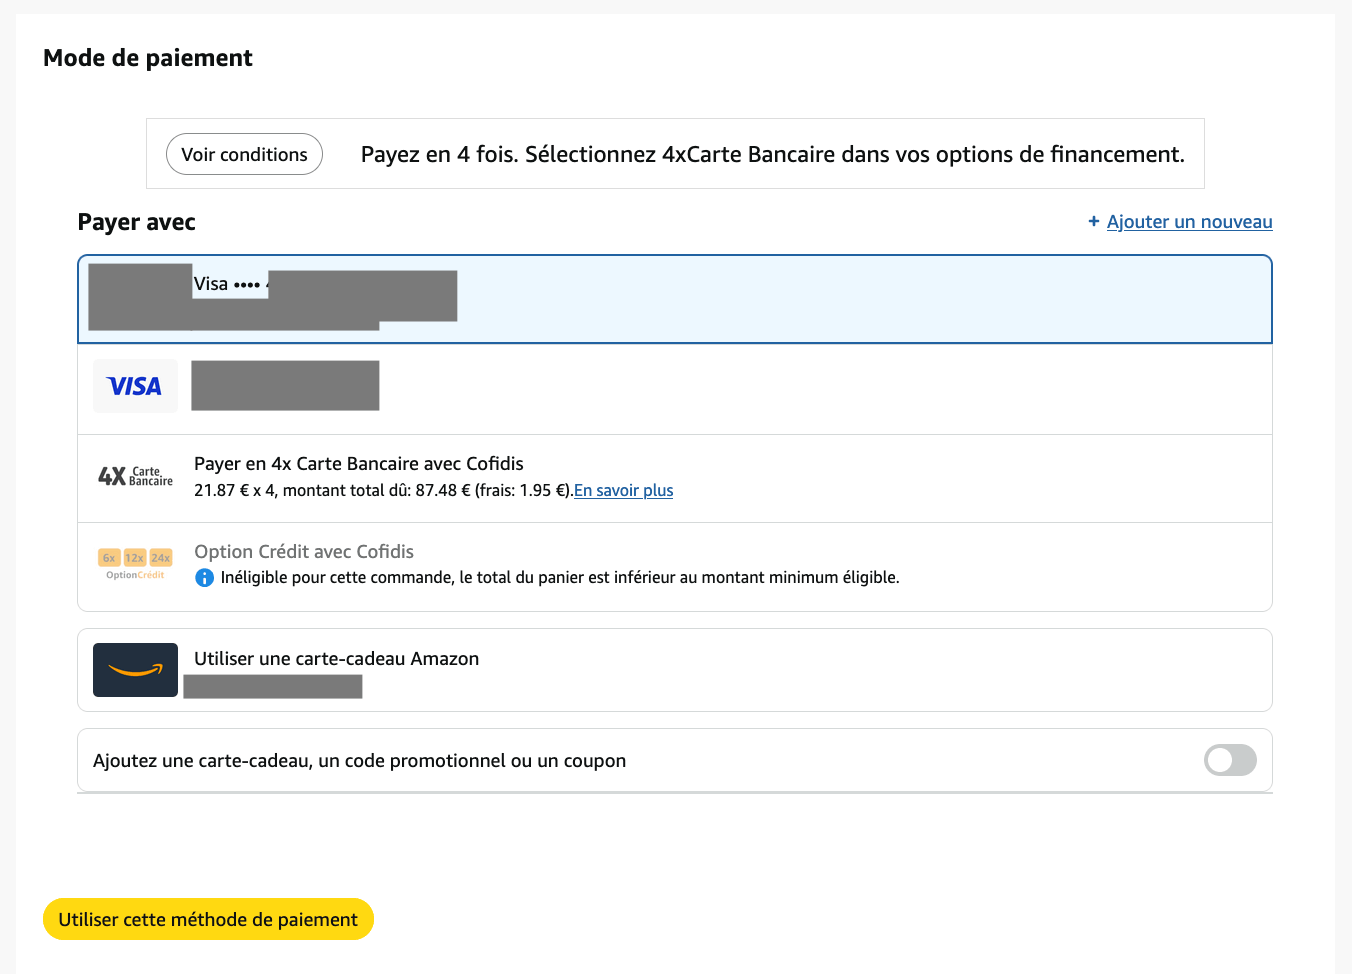This screenshot has width=1352, height=974.
Task: Select the highlighted Visa card payment method
Action: coord(674,299)
